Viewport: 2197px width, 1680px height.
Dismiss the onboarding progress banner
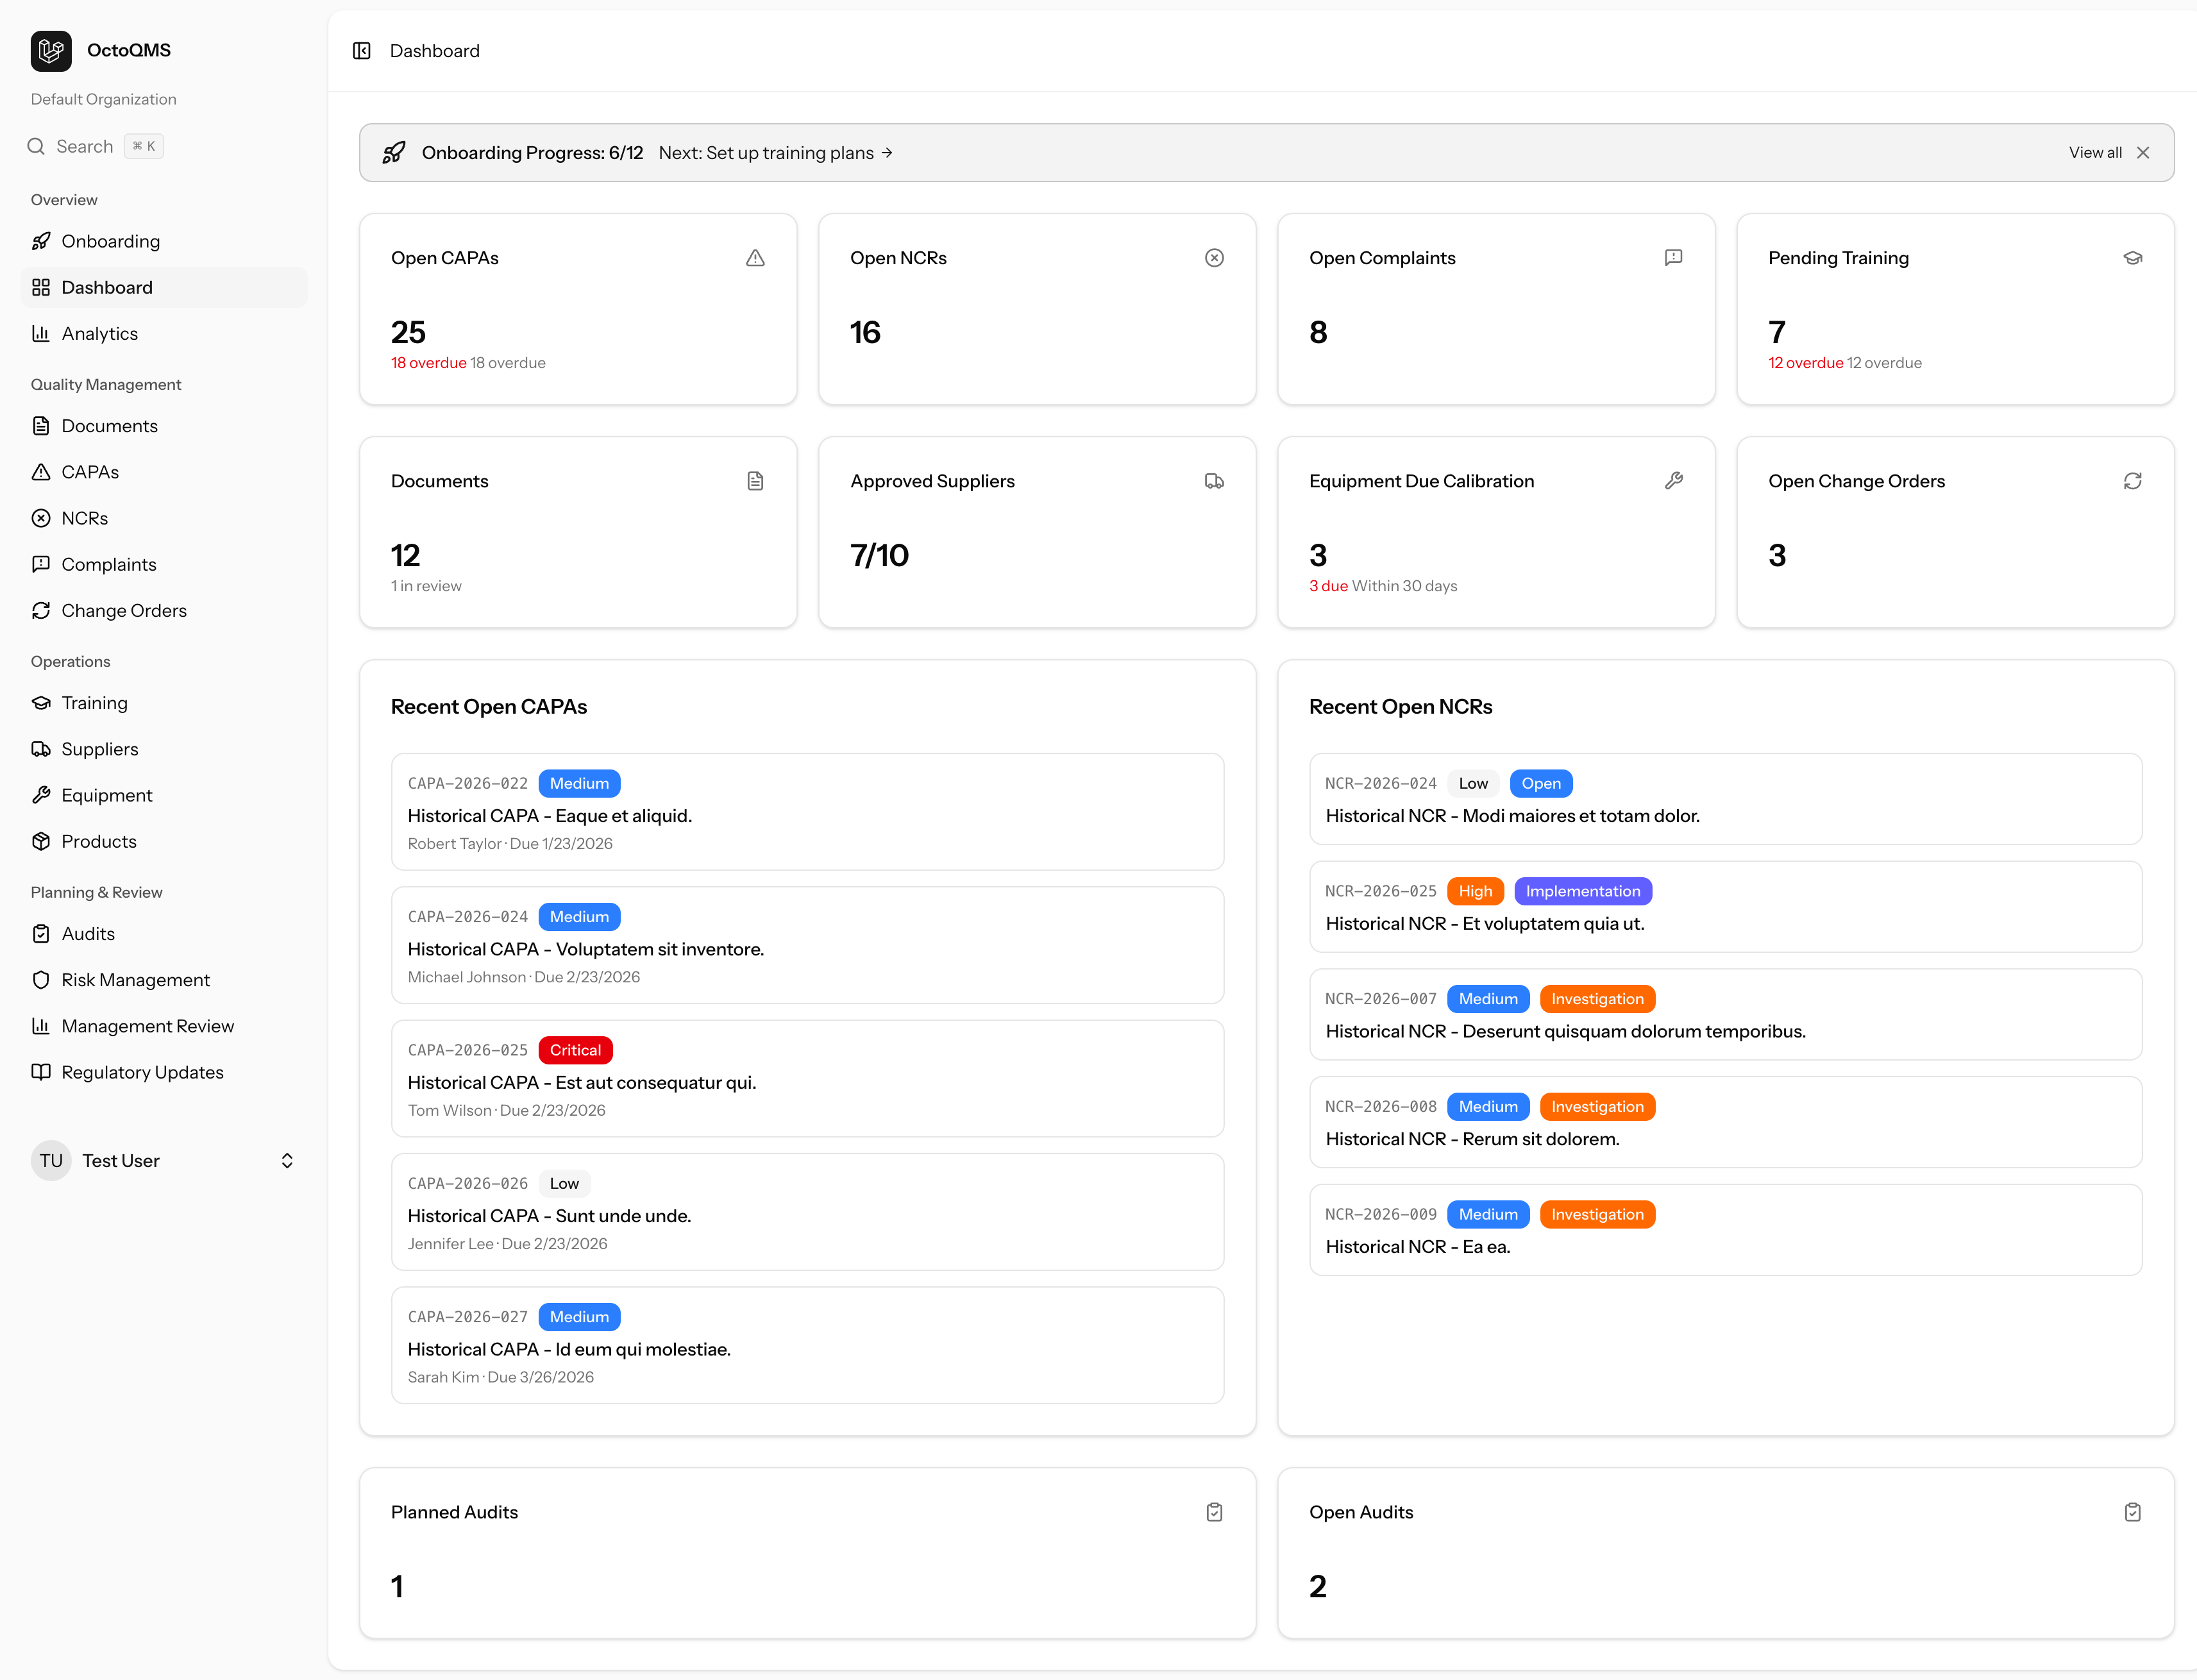click(x=2143, y=153)
